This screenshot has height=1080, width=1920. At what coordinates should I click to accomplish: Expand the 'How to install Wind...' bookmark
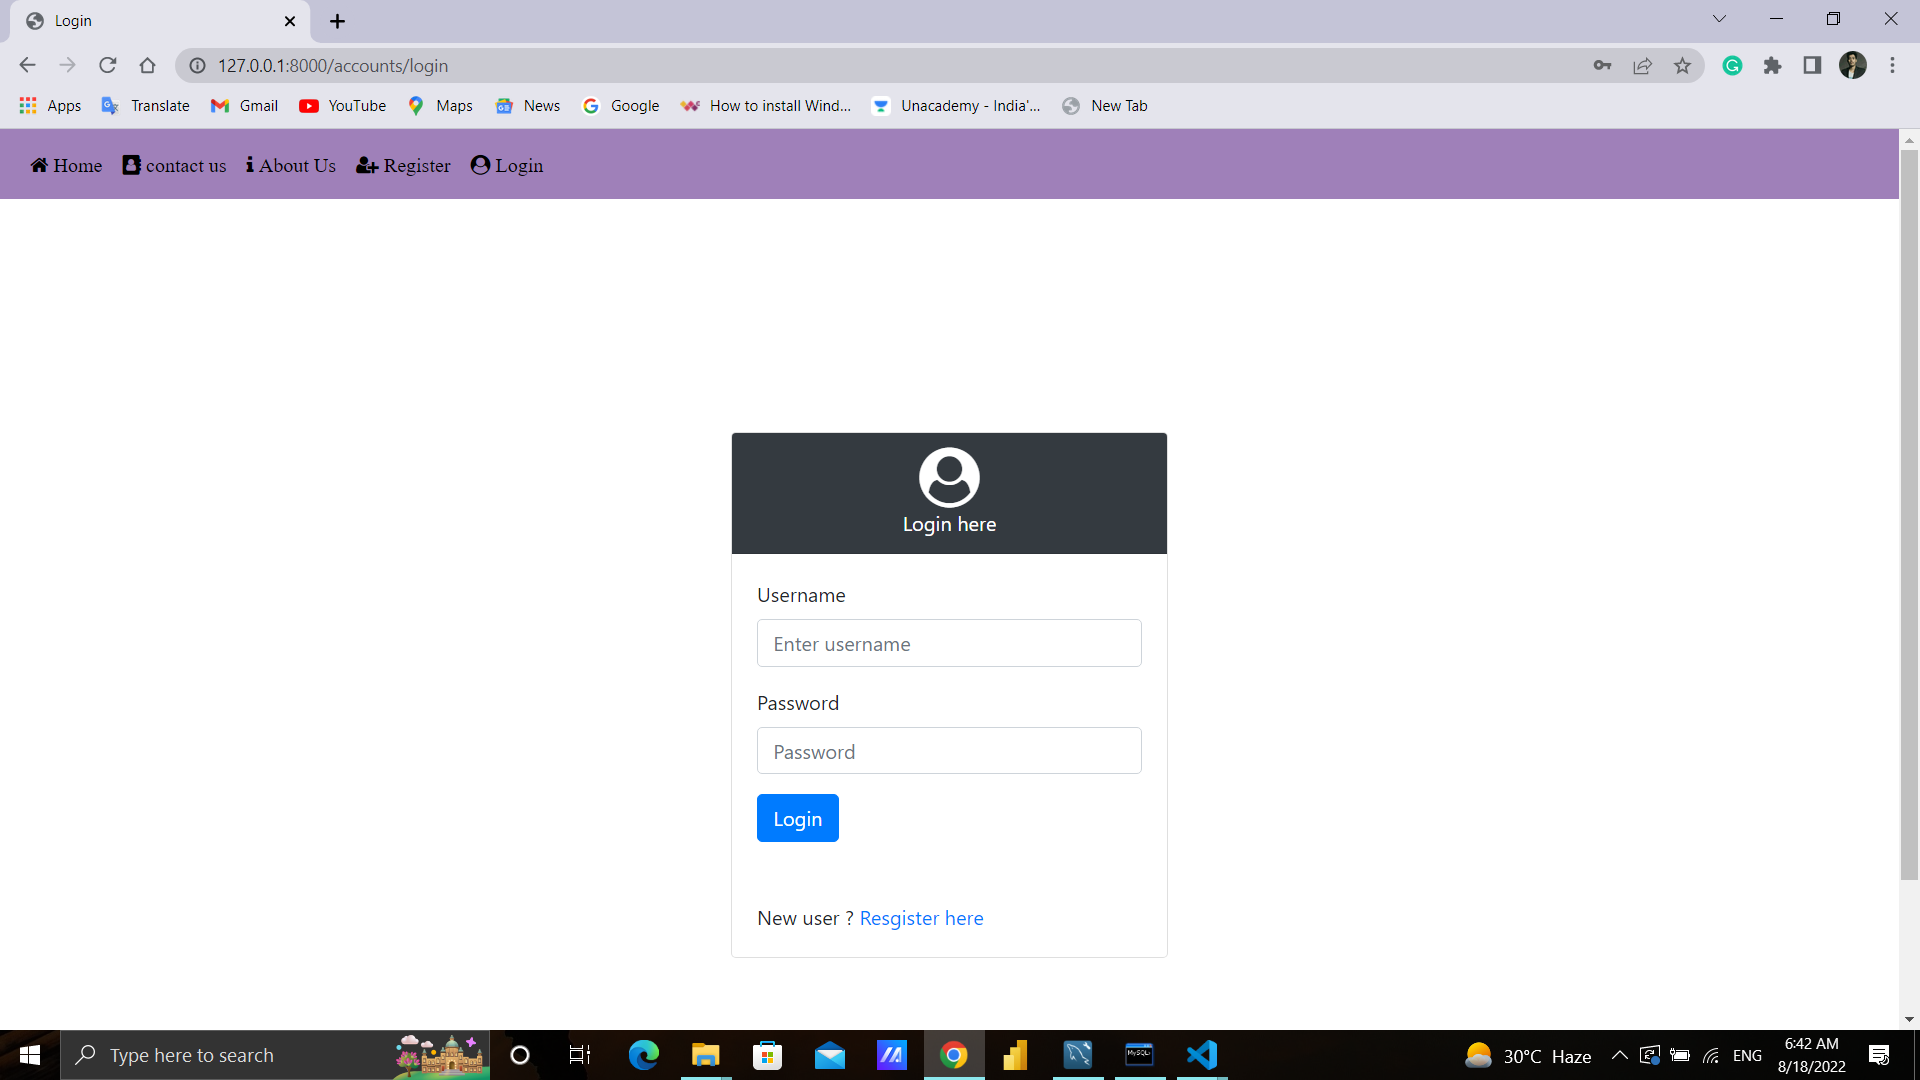(x=766, y=105)
